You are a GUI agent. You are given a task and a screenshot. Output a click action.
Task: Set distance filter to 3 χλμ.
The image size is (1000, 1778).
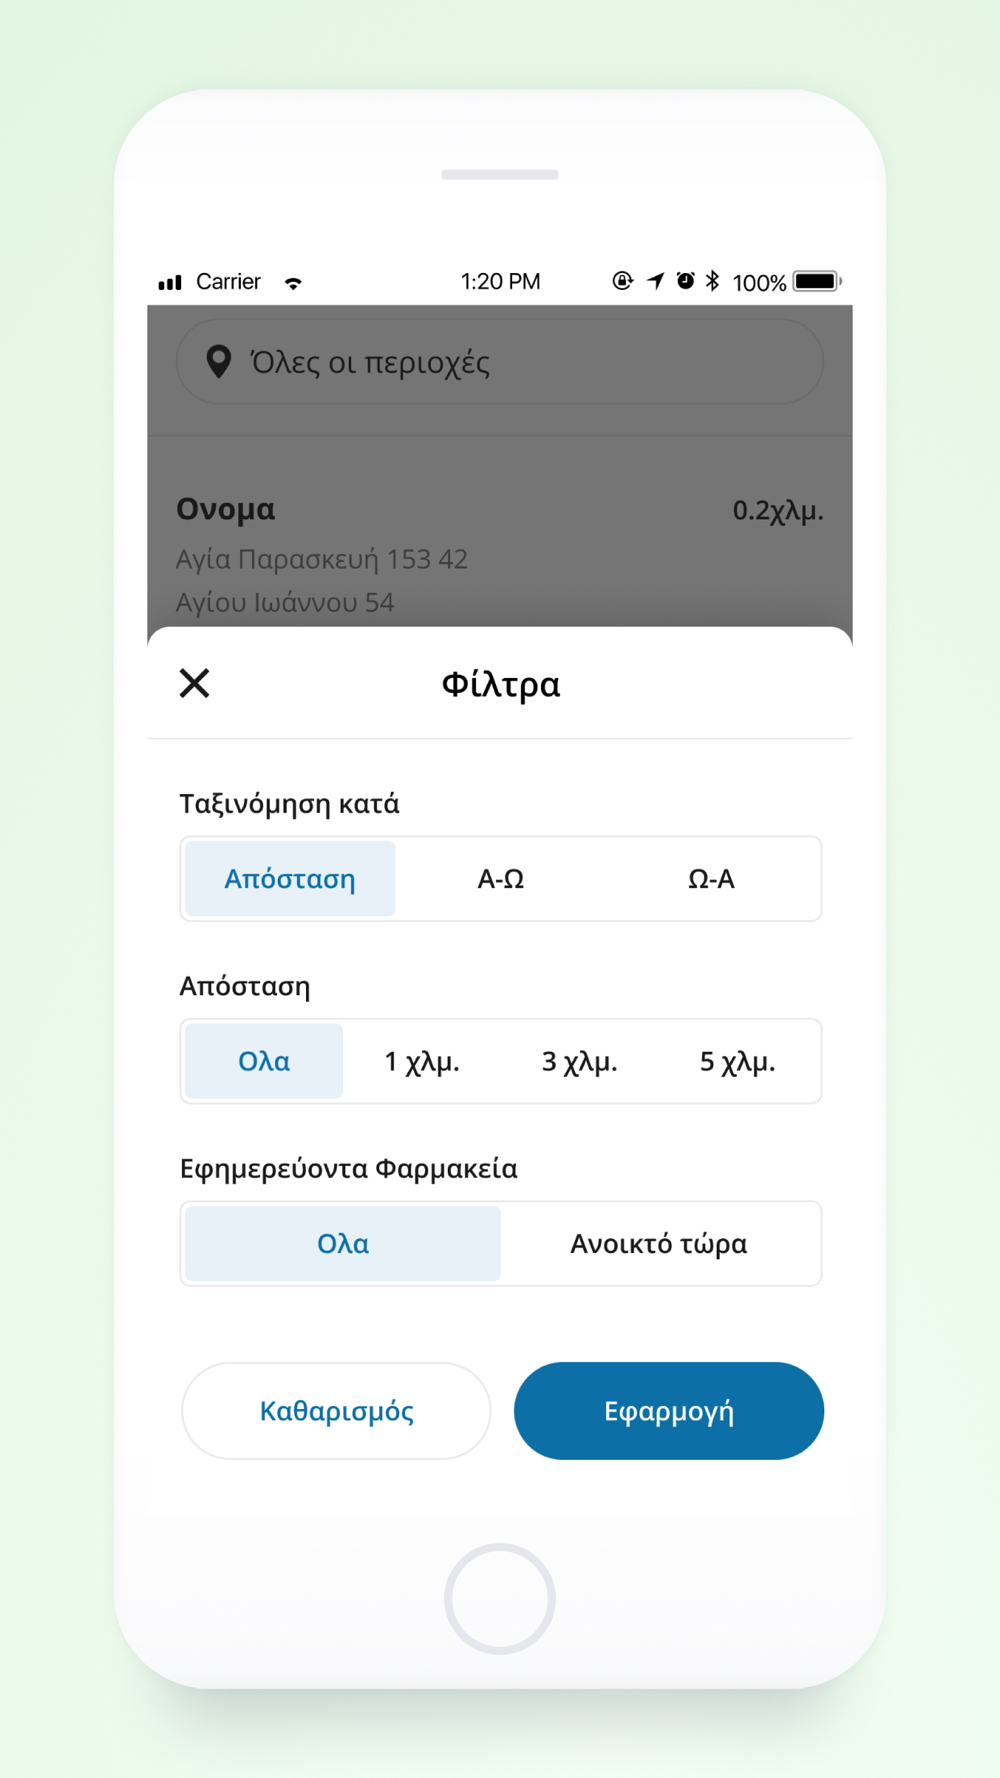pos(579,1061)
